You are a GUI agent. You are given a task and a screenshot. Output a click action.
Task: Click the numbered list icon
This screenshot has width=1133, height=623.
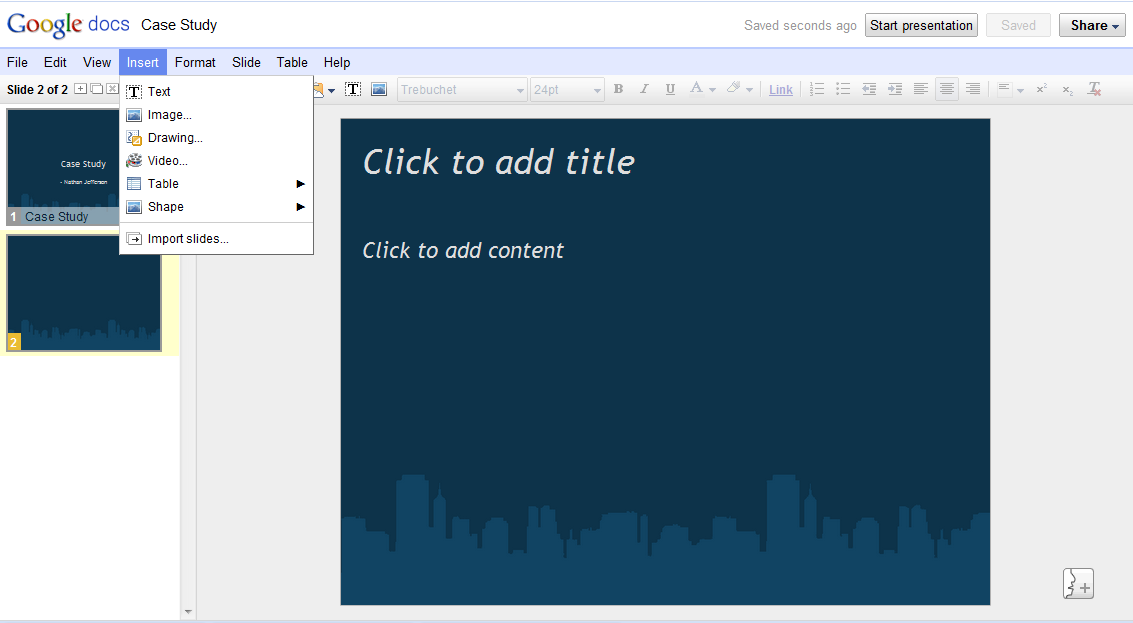(817, 89)
